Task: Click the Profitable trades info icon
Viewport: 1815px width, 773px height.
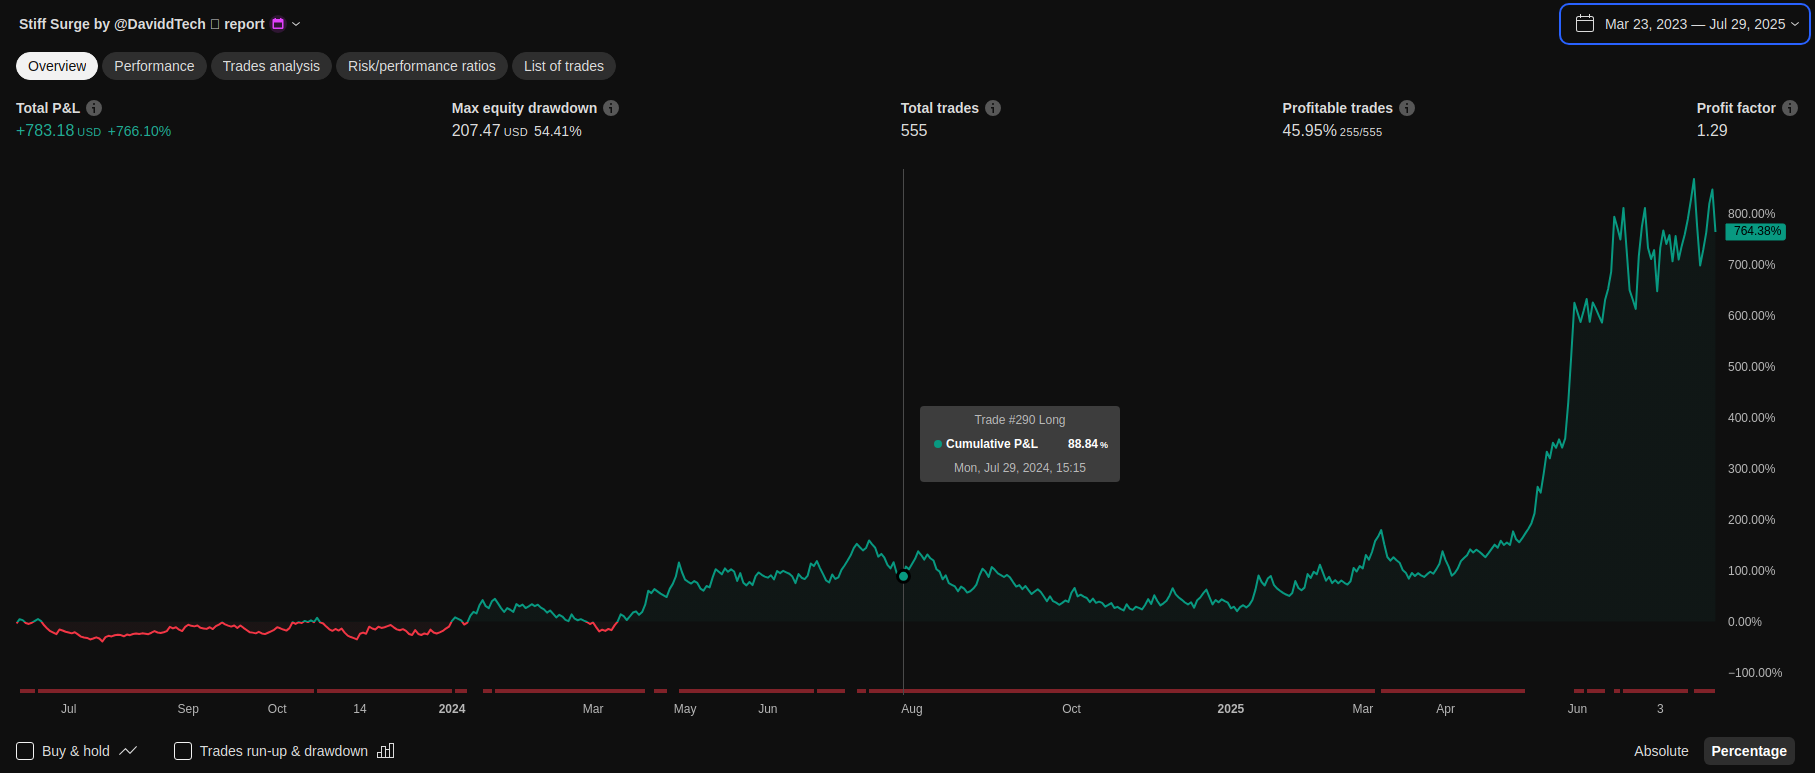Action: click(x=1407, y=108)
